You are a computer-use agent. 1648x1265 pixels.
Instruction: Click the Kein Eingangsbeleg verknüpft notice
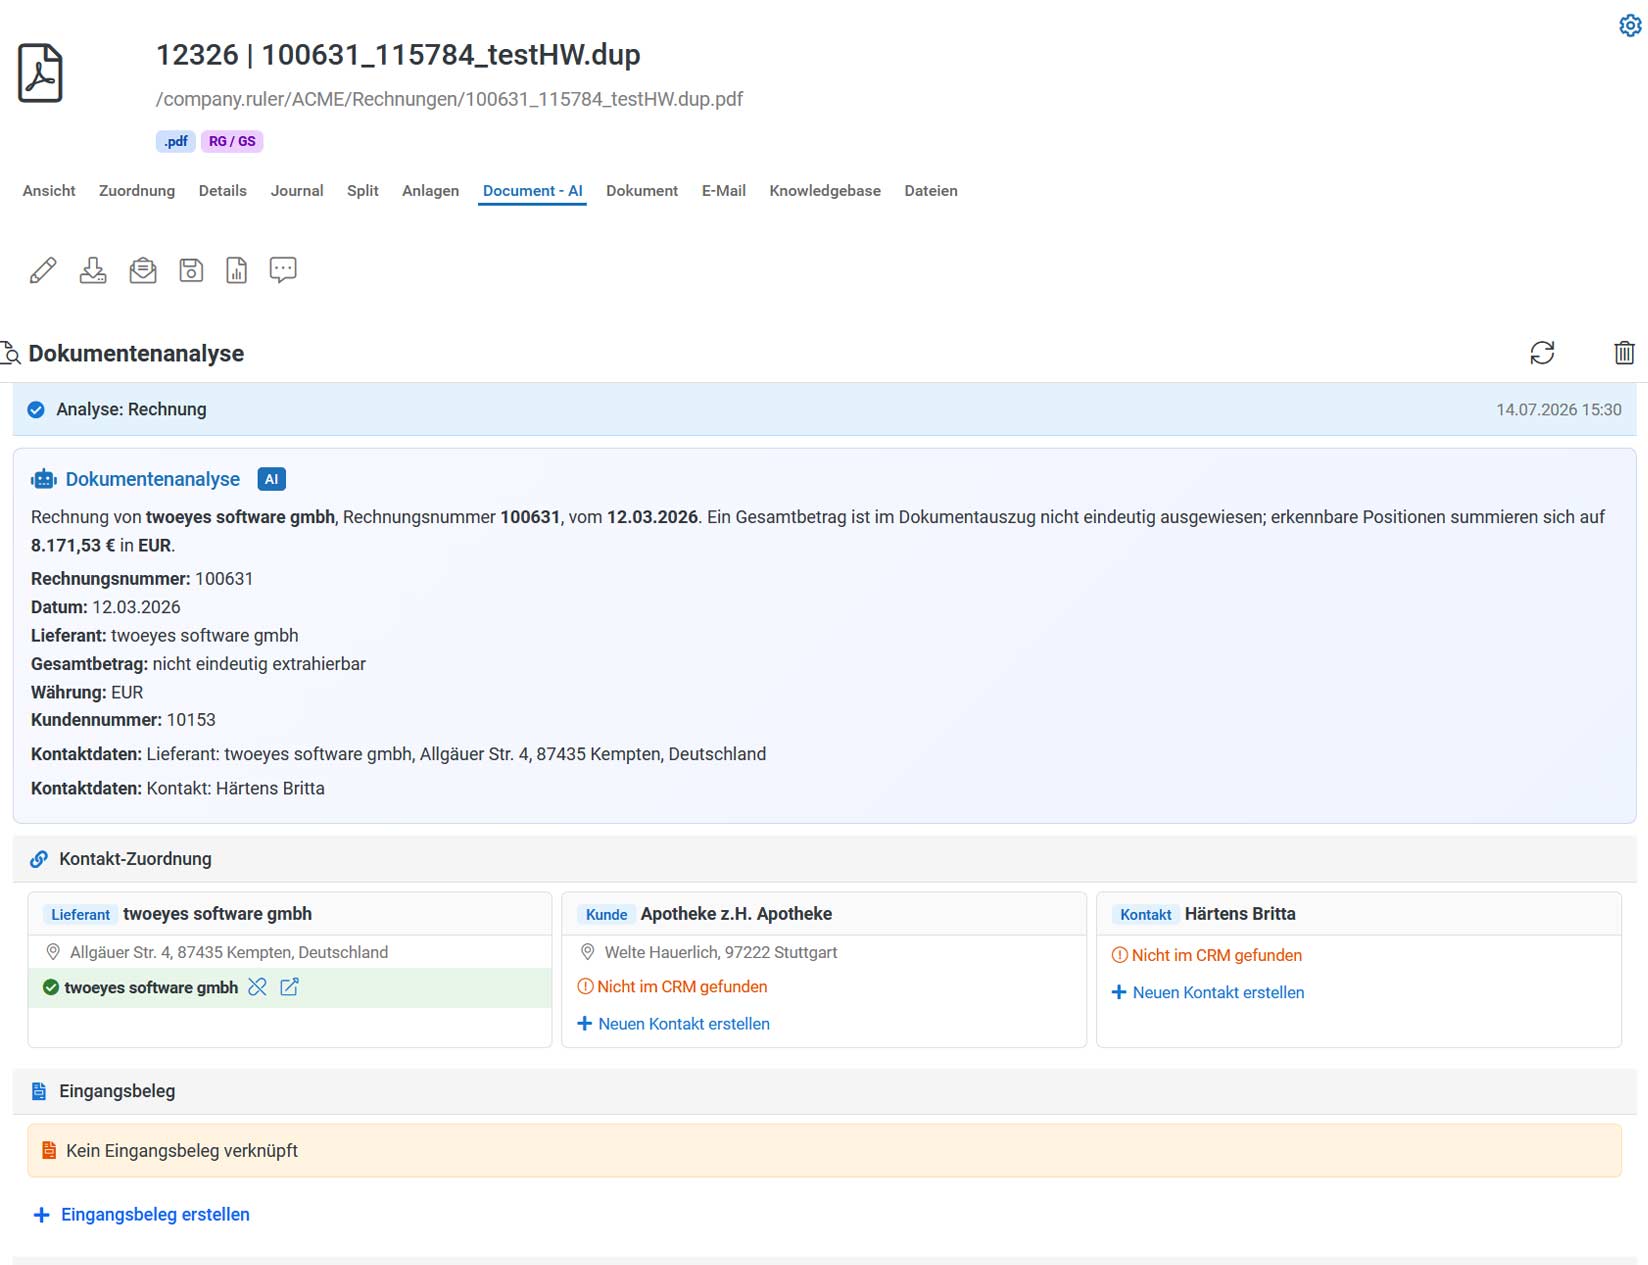(824, 1151)
